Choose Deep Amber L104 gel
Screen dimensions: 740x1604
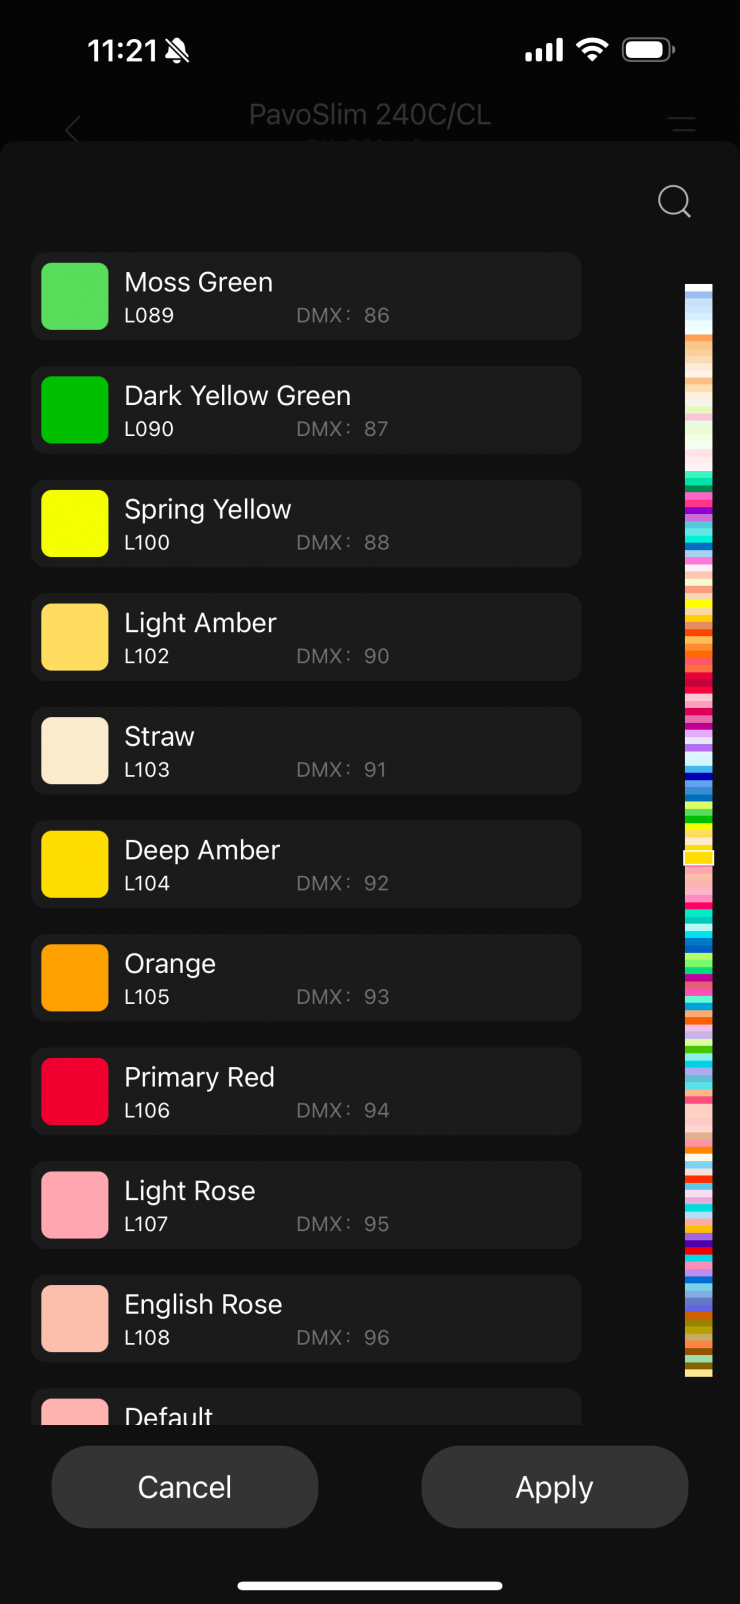[x=306, y=864]
